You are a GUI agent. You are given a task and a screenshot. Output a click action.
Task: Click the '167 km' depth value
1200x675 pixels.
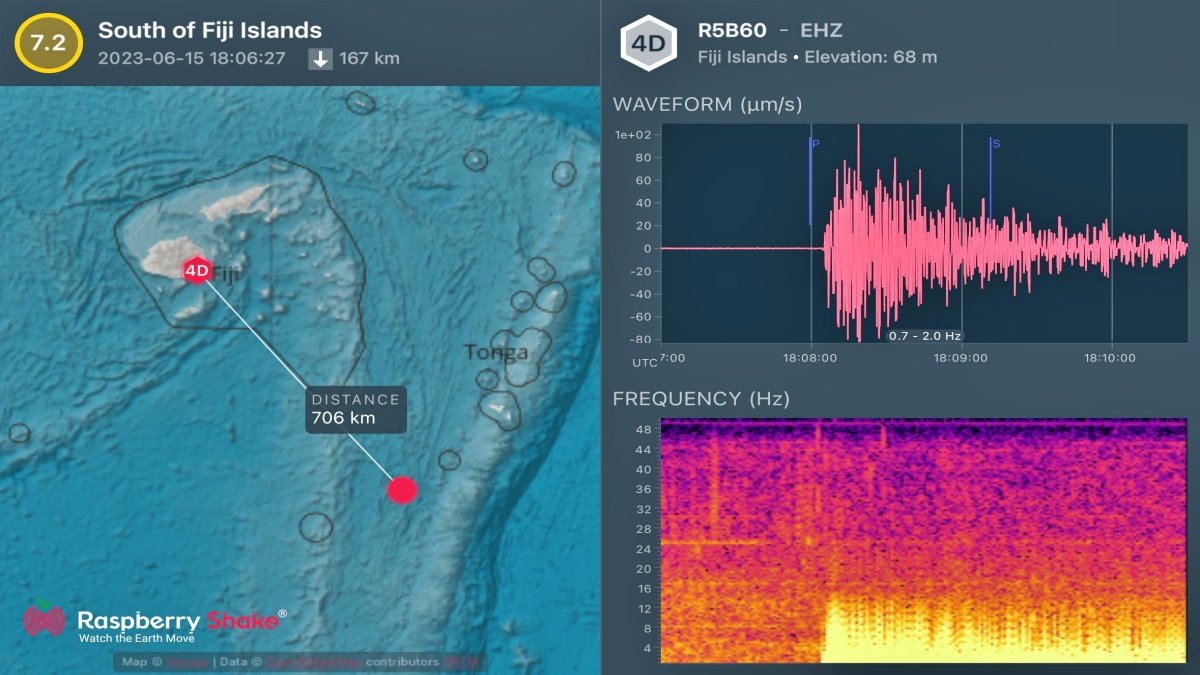coord(369,58)
